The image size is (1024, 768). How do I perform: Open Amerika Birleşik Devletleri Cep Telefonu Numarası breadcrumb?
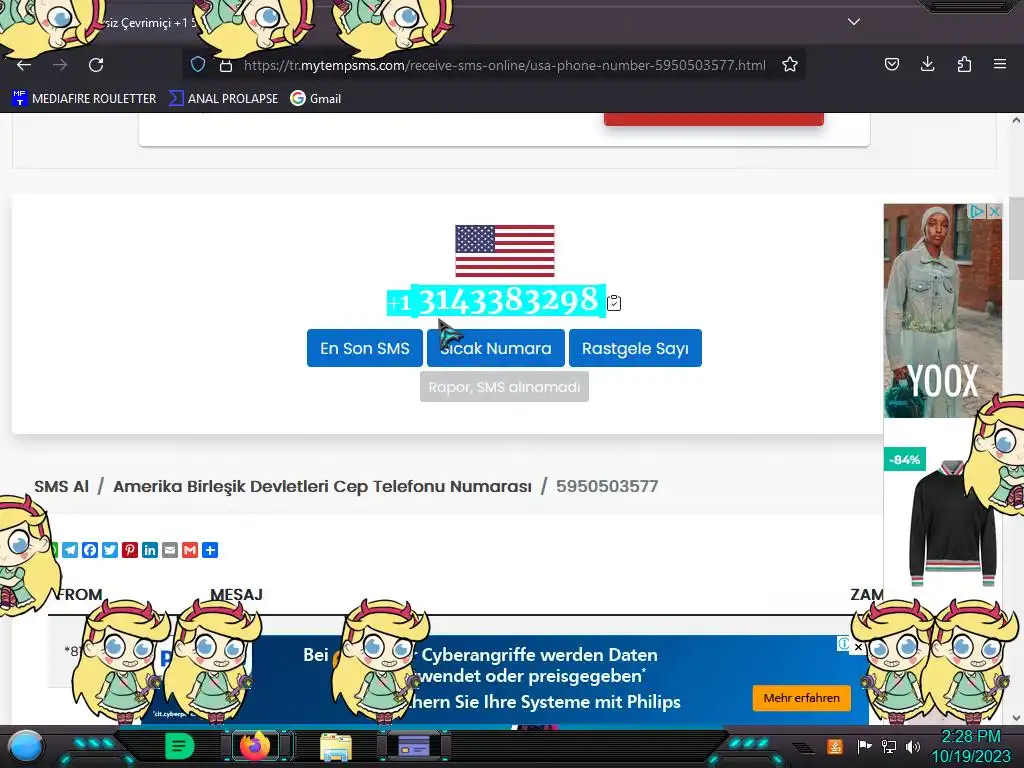pos(322,487)
